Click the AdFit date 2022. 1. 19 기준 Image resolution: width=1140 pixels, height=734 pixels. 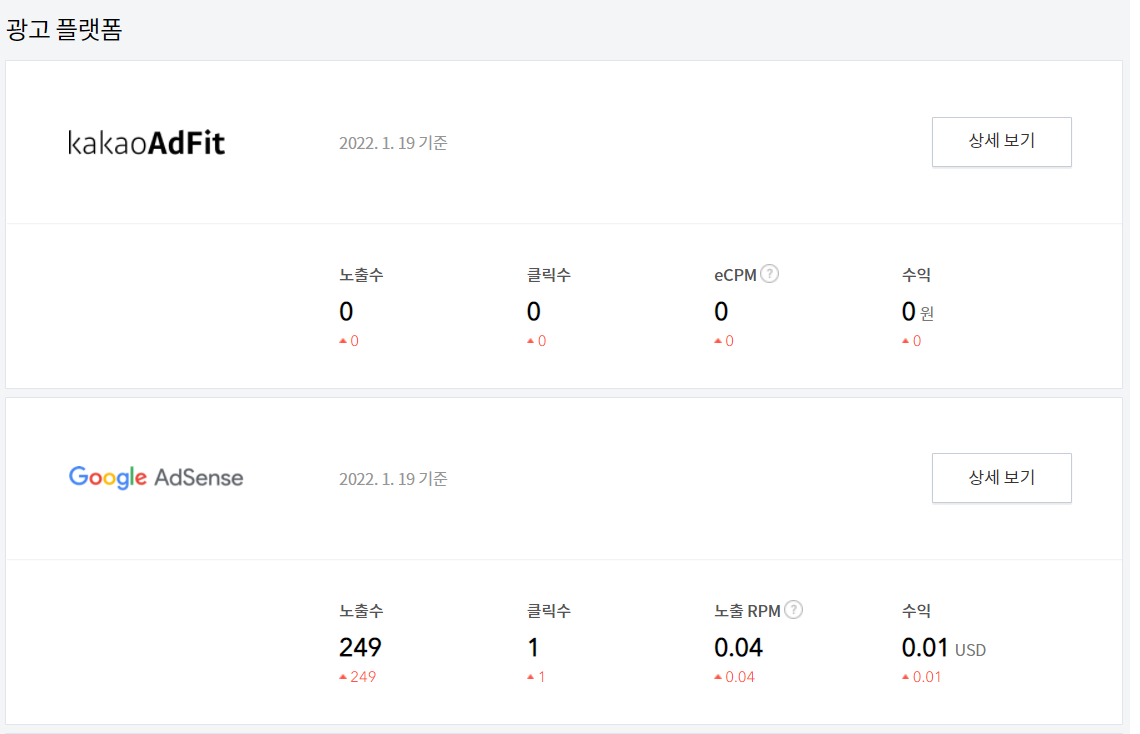coord(393,143)
